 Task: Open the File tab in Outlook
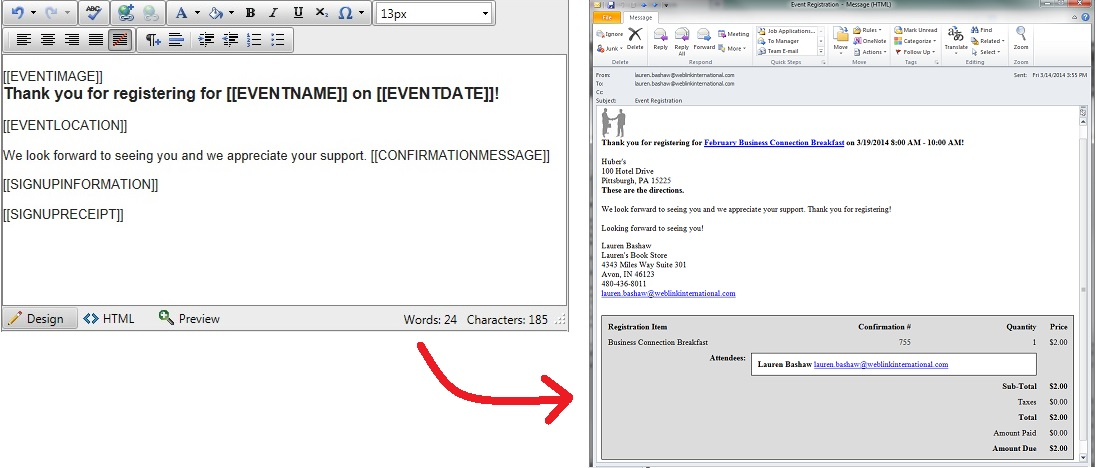(x=606, y=18)
